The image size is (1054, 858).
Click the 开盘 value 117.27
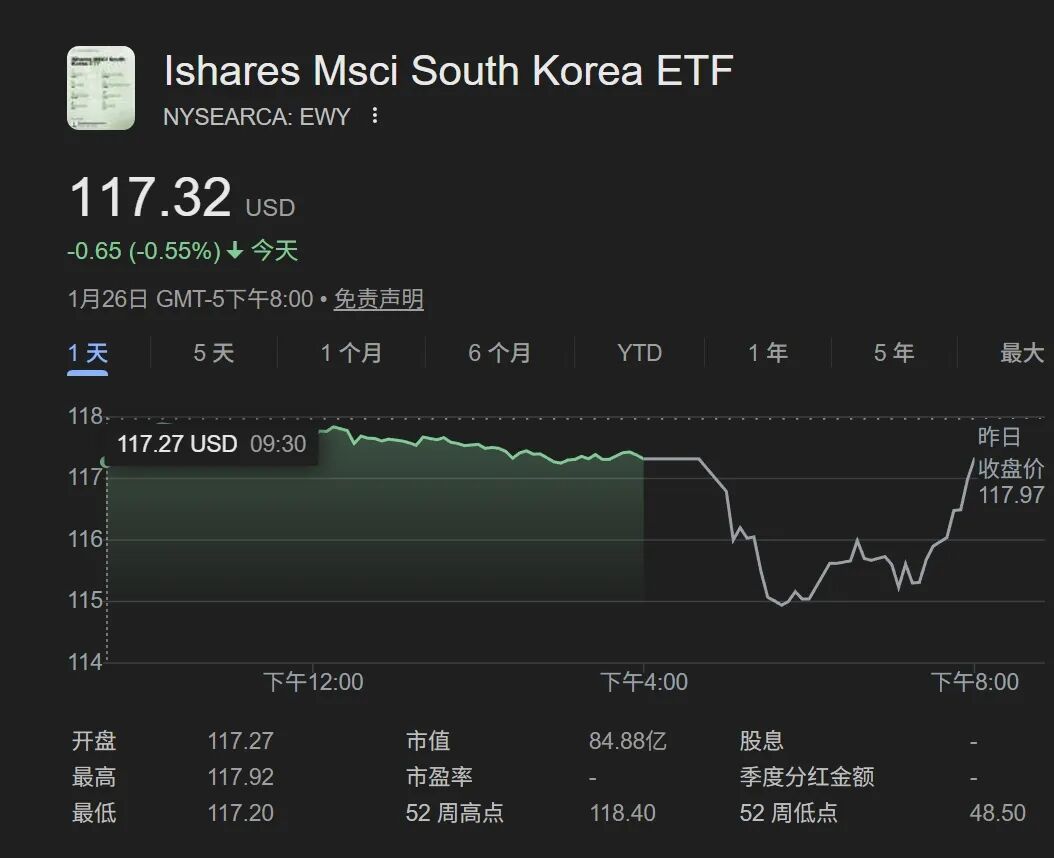point(244,741)
